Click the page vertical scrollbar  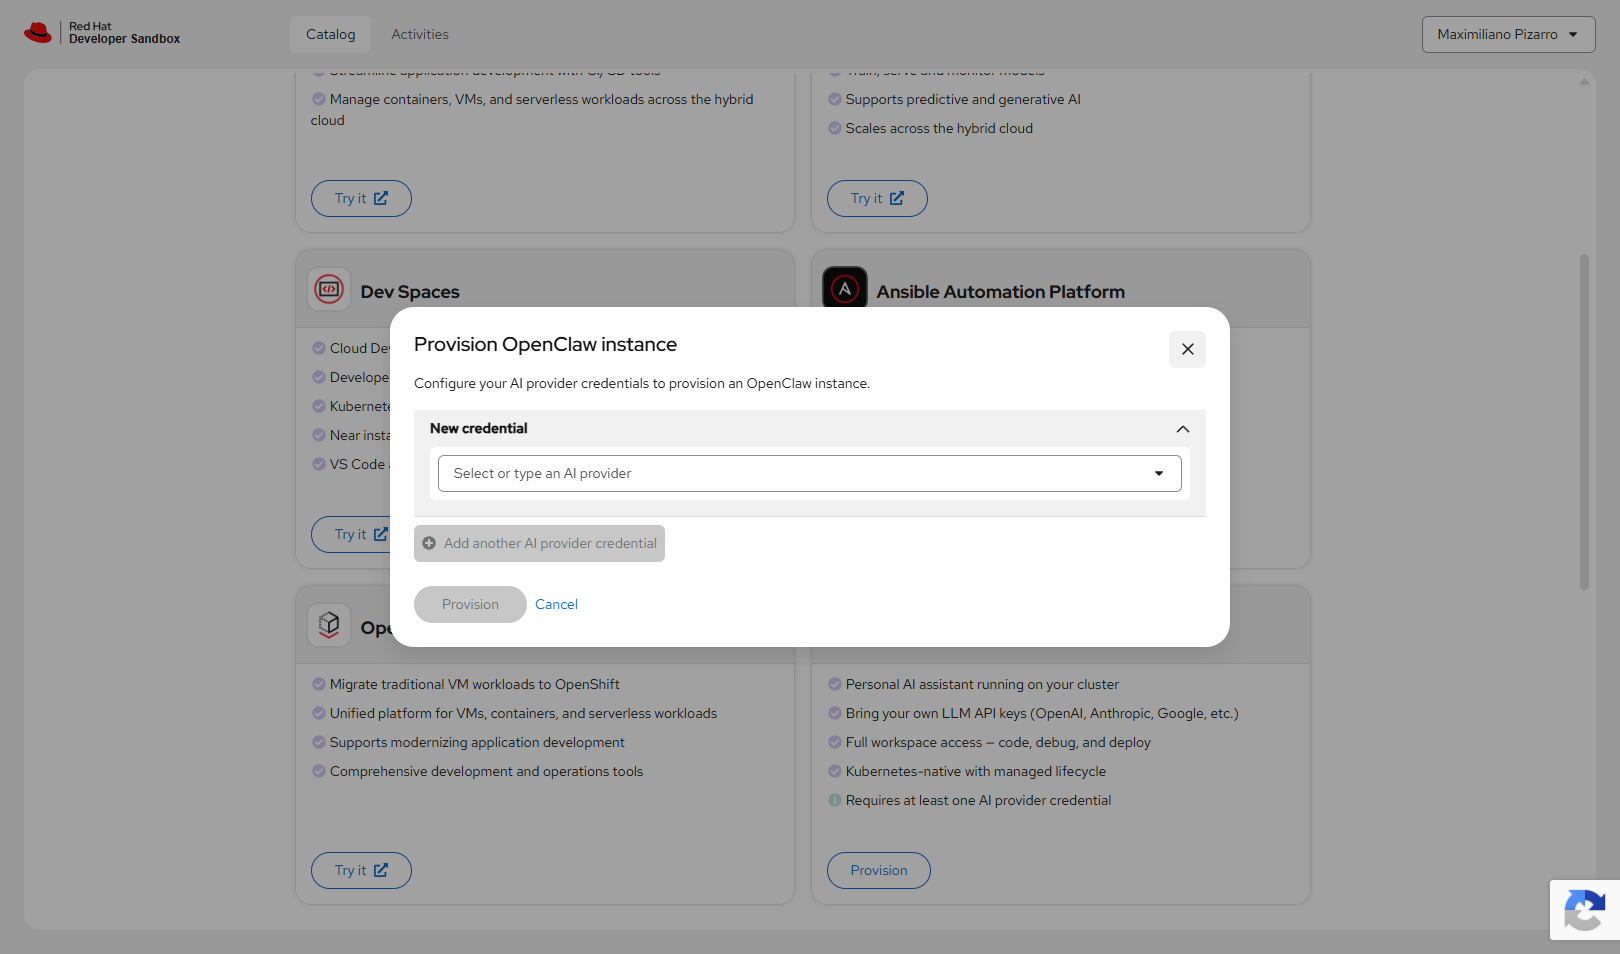1584,422
